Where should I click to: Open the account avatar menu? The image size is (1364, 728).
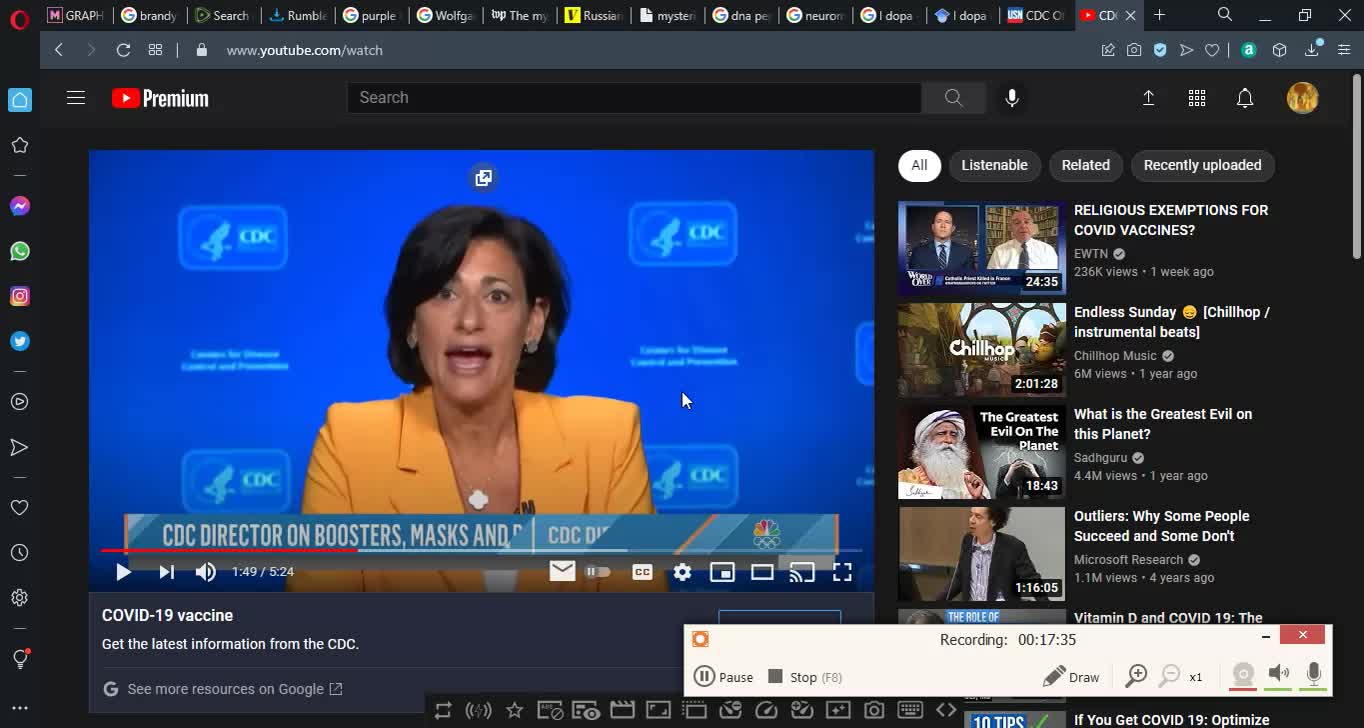tap(1302, 98)
